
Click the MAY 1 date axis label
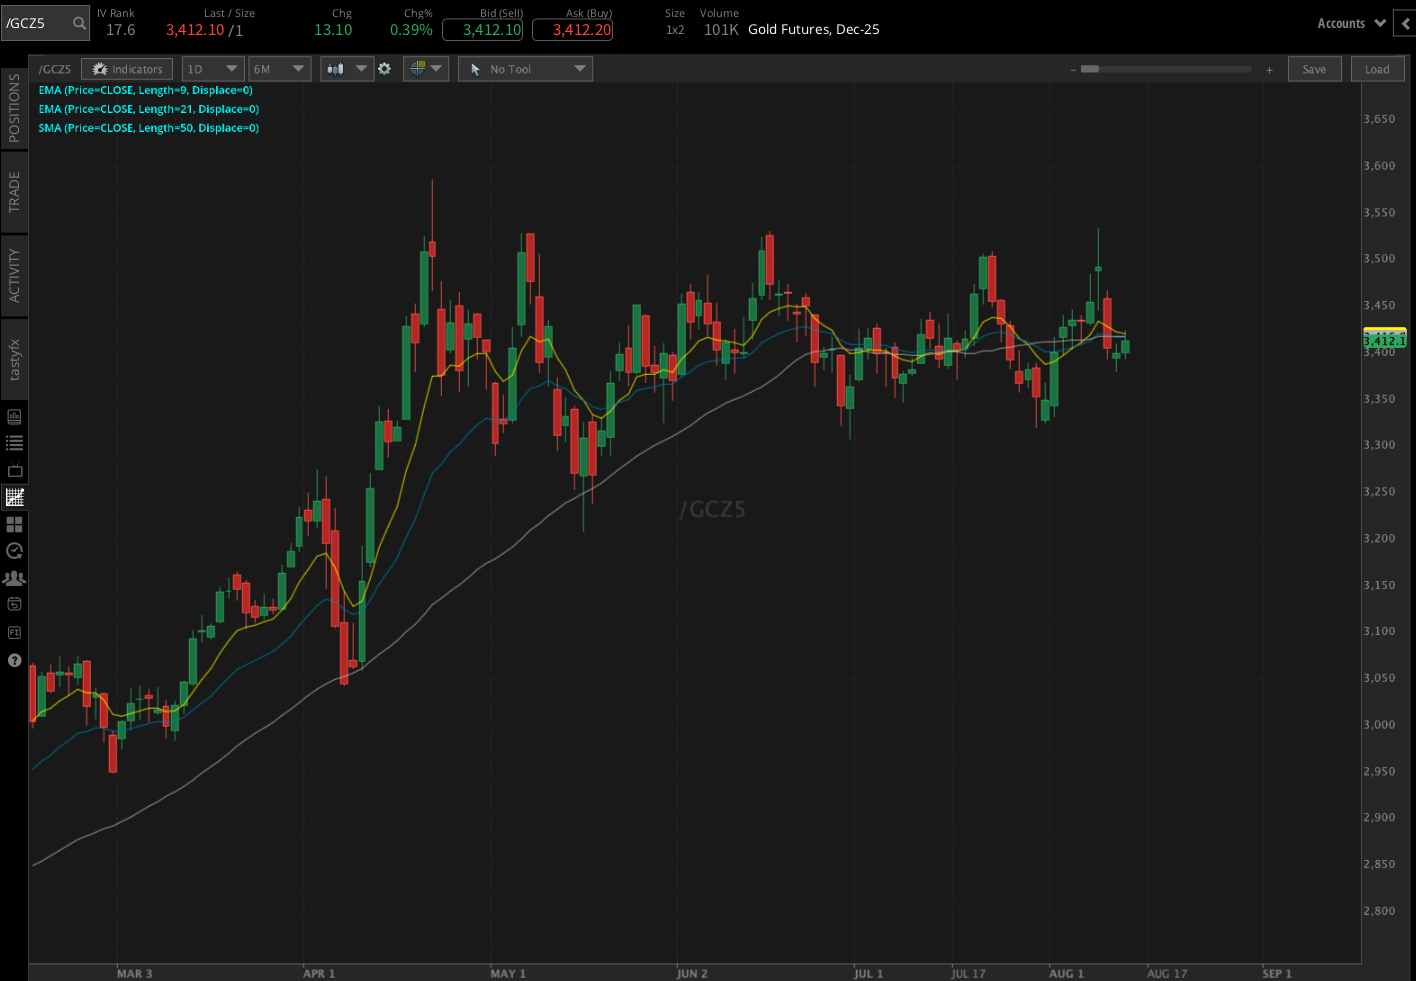point(508,973)
